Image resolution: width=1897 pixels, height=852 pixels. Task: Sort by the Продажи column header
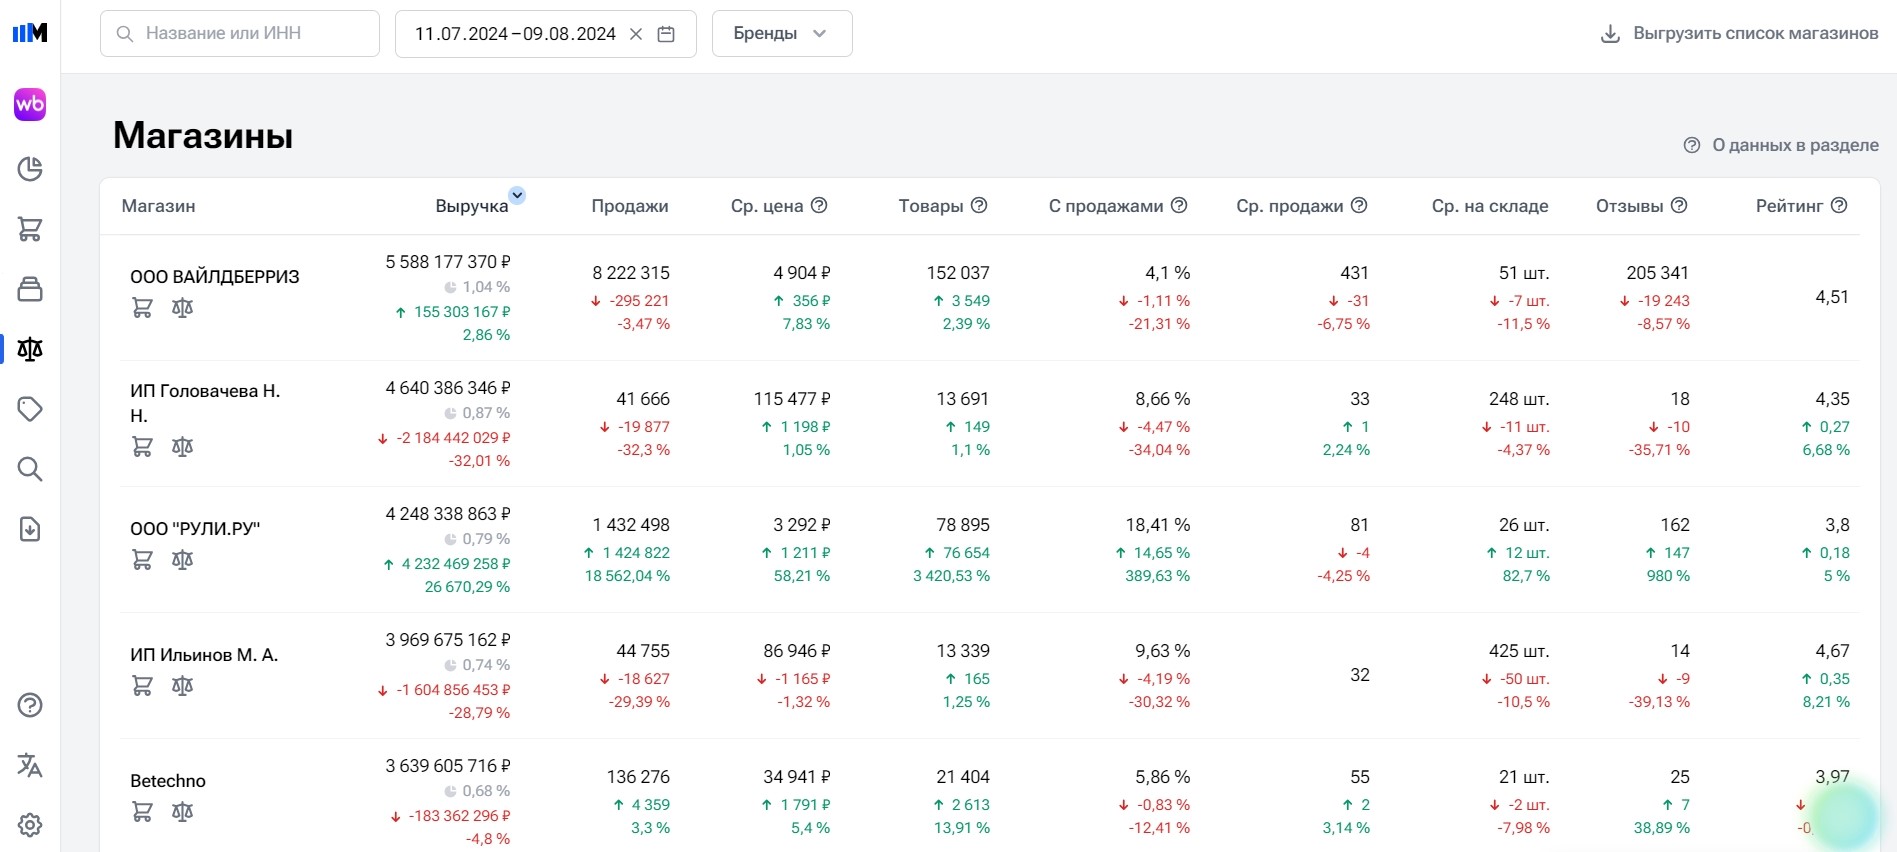point(630,206)
